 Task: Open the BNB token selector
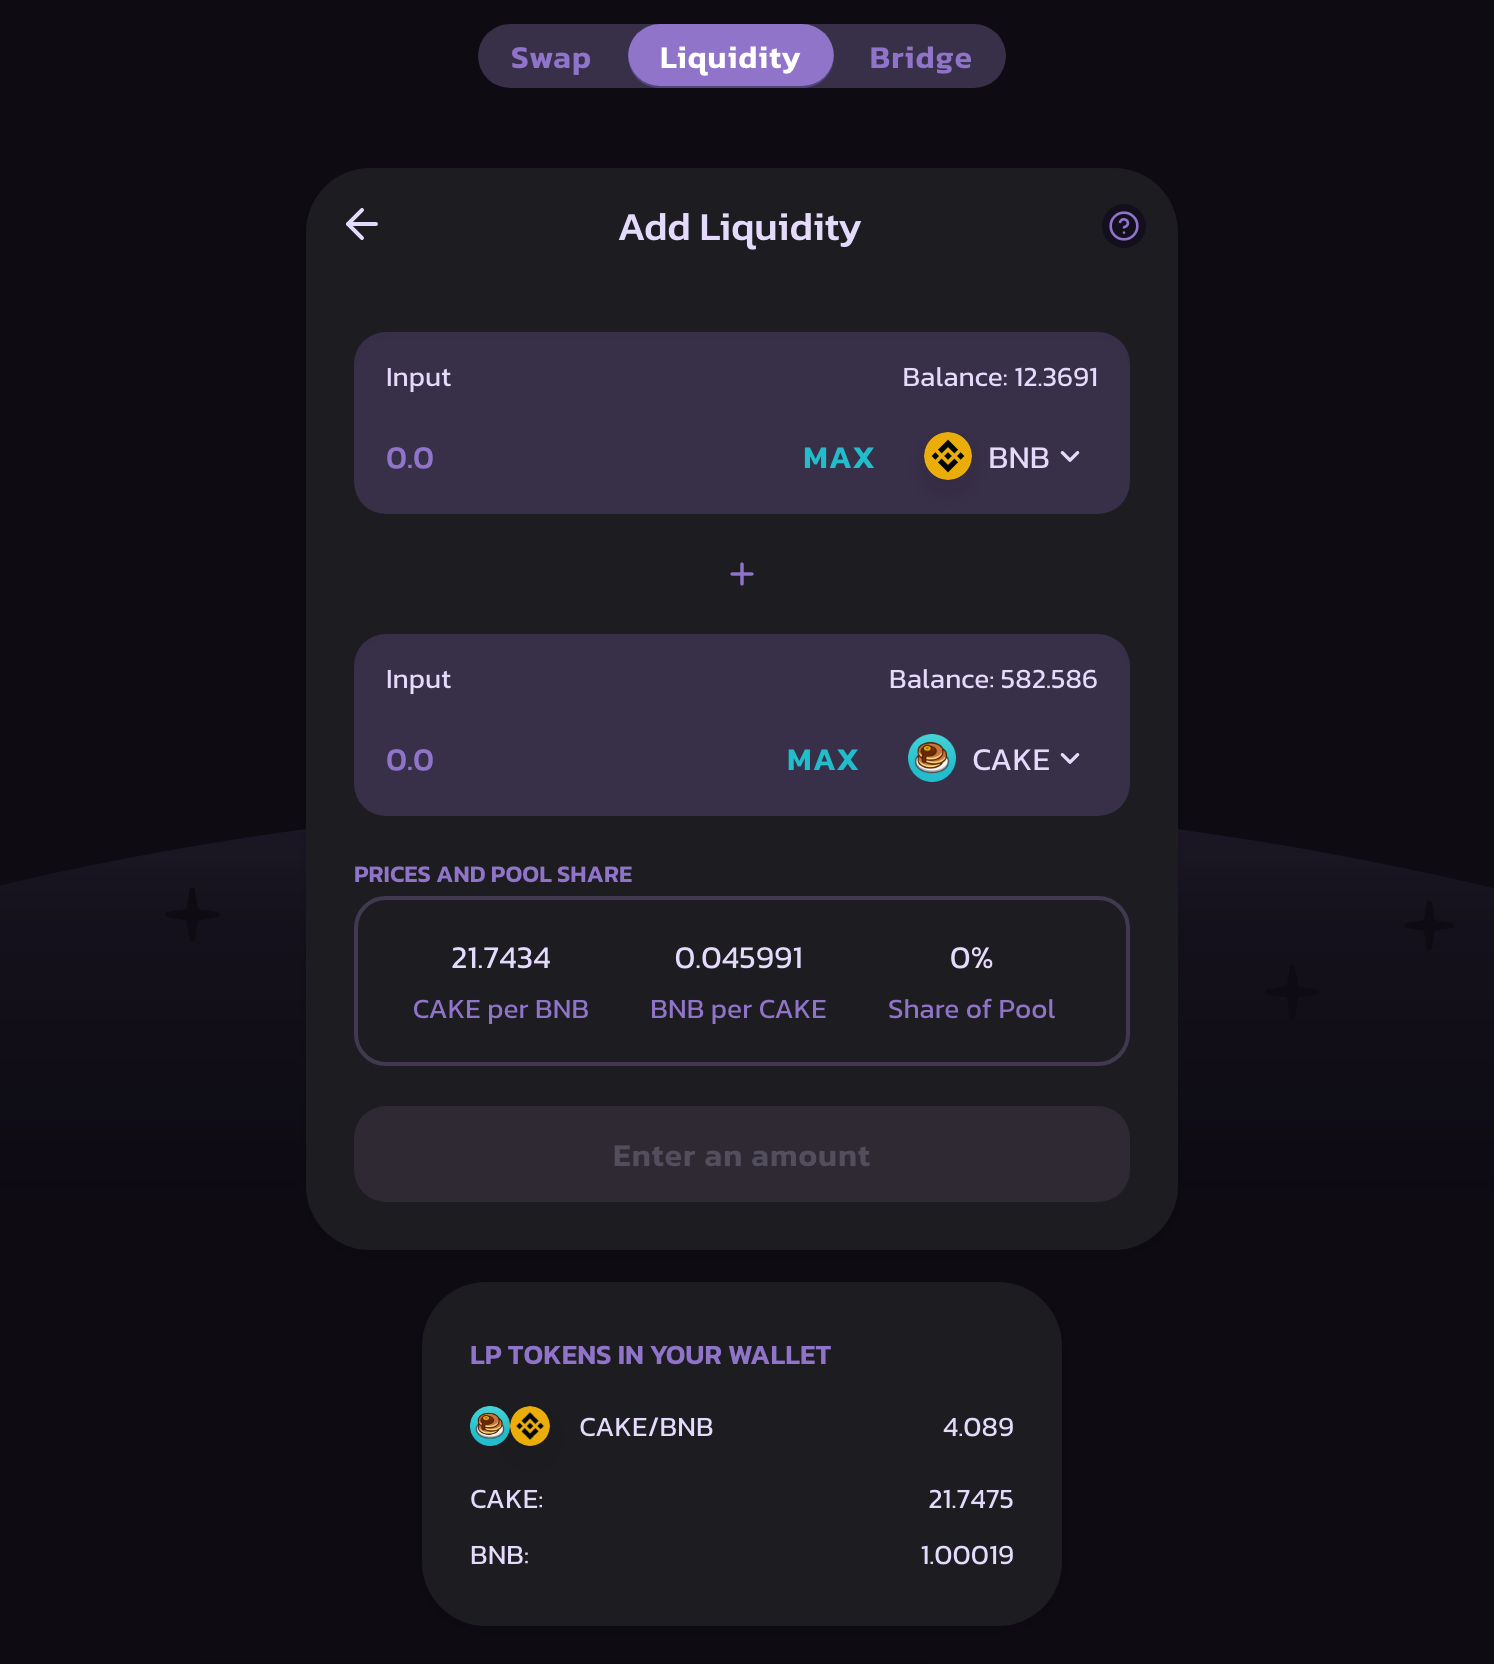[1003, 457]
